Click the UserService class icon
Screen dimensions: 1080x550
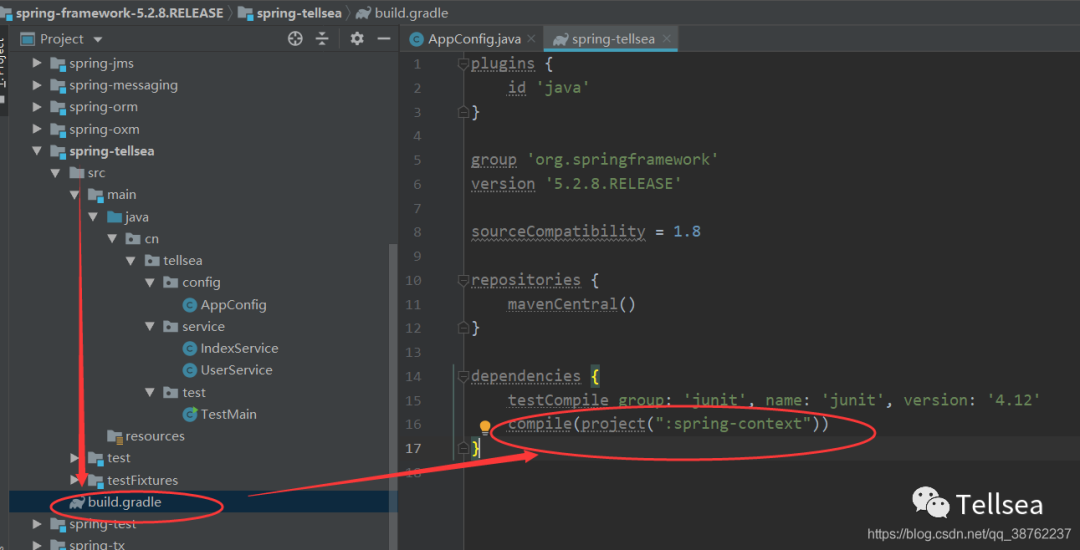pos(190,370)
